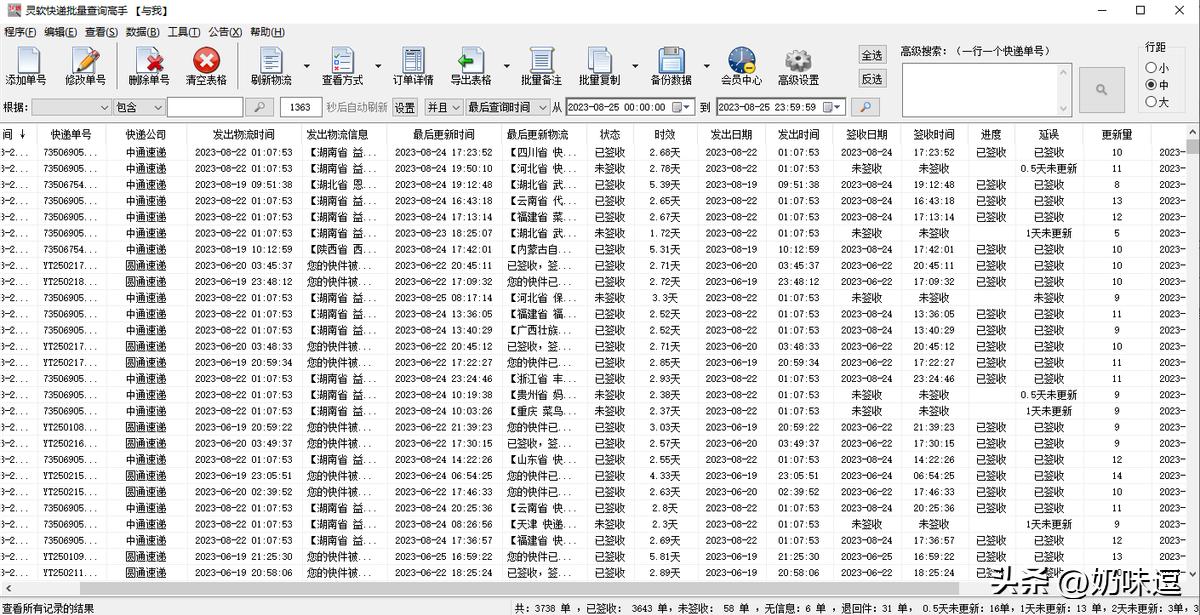Click the 添加单号 toolbar icon
This screenshot has width=1200, height=615.
pos(25,66)
